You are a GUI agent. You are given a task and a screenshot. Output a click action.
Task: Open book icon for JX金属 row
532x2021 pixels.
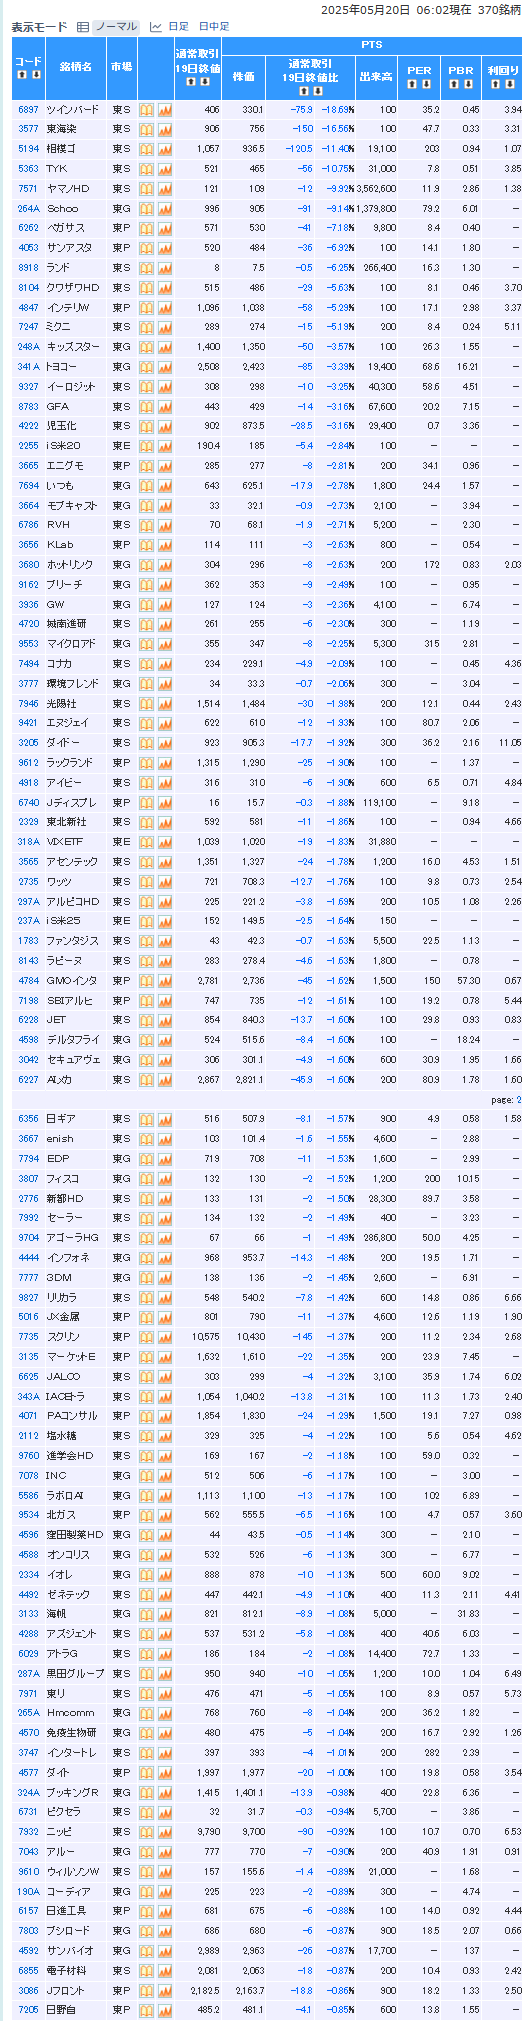click(146, 1317)
